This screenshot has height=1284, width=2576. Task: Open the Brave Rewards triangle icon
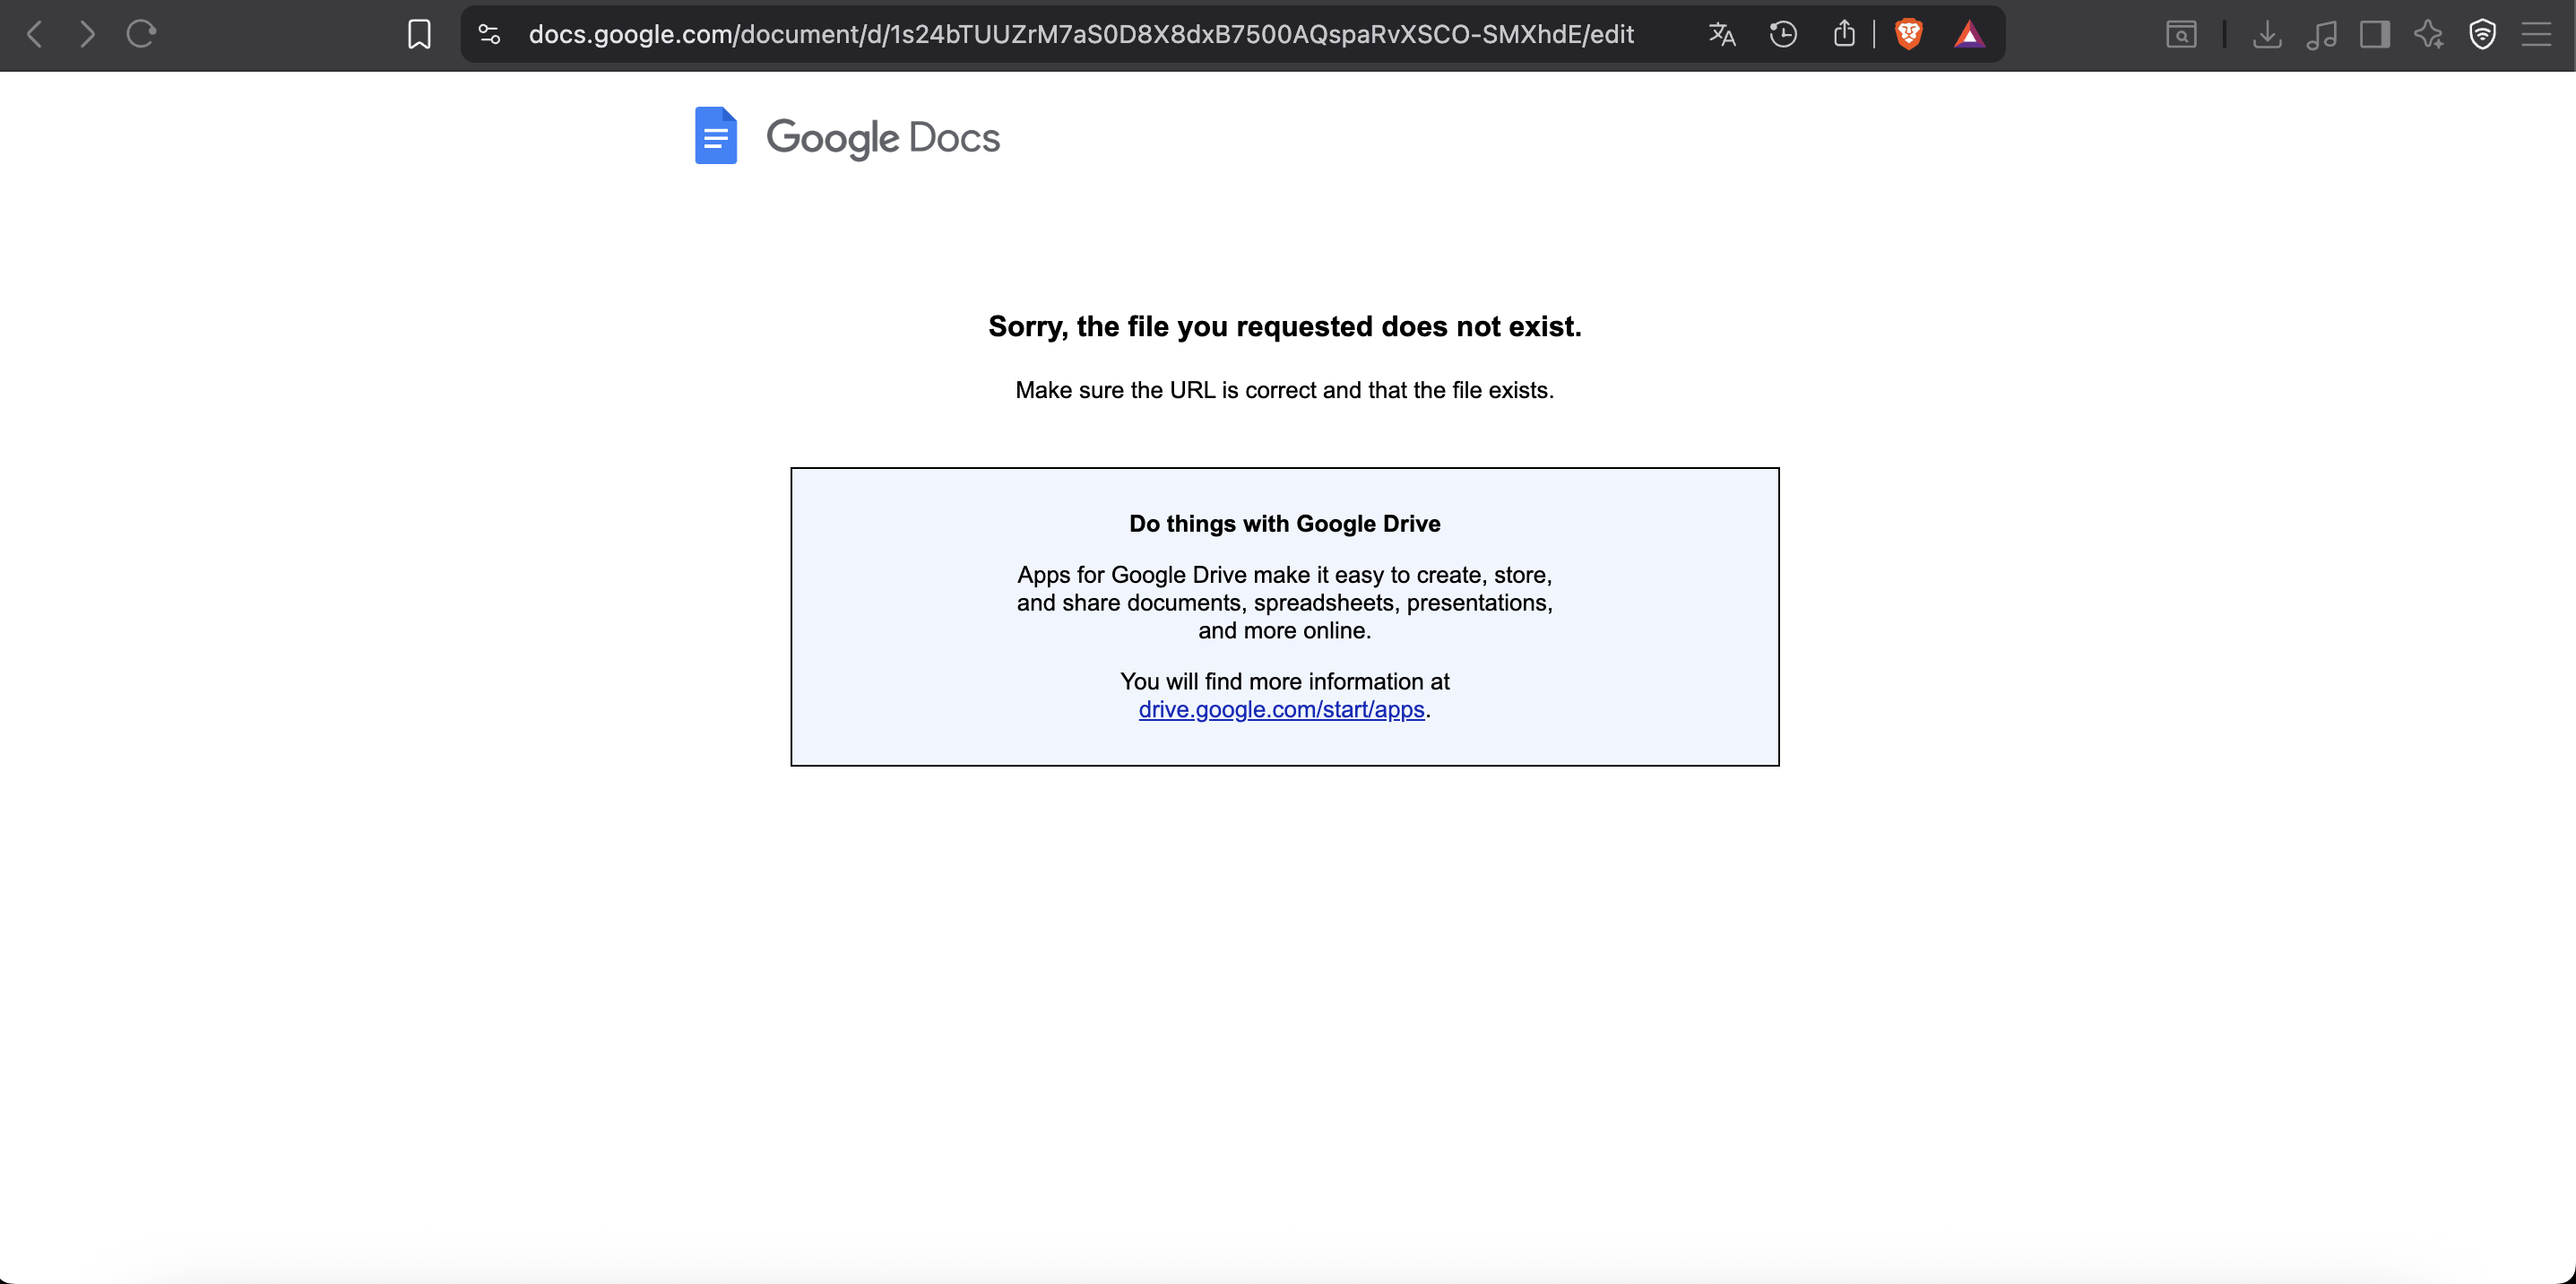(x=1968, y=34)
